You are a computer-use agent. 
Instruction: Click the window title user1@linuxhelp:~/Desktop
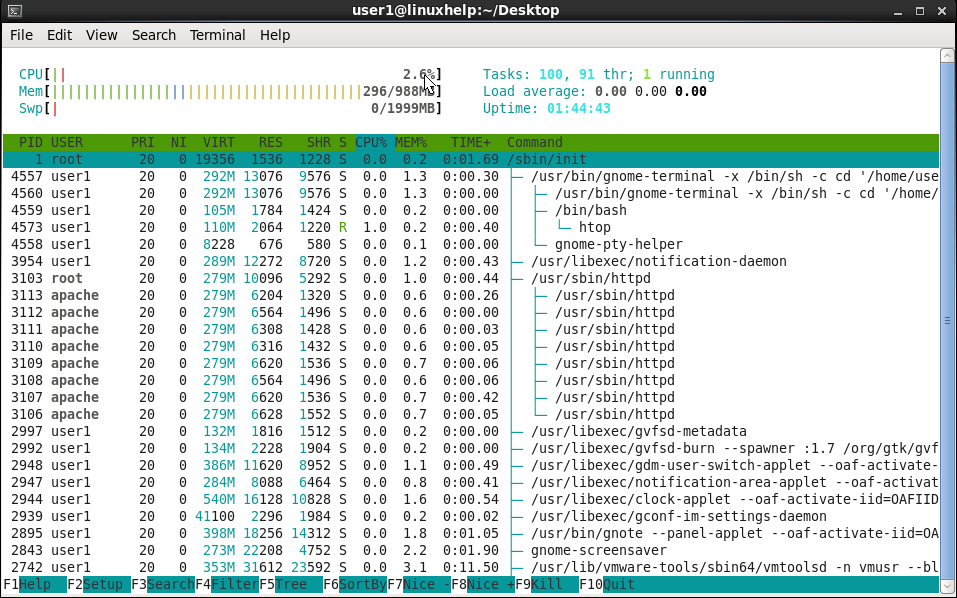click(x=455, y=10)
